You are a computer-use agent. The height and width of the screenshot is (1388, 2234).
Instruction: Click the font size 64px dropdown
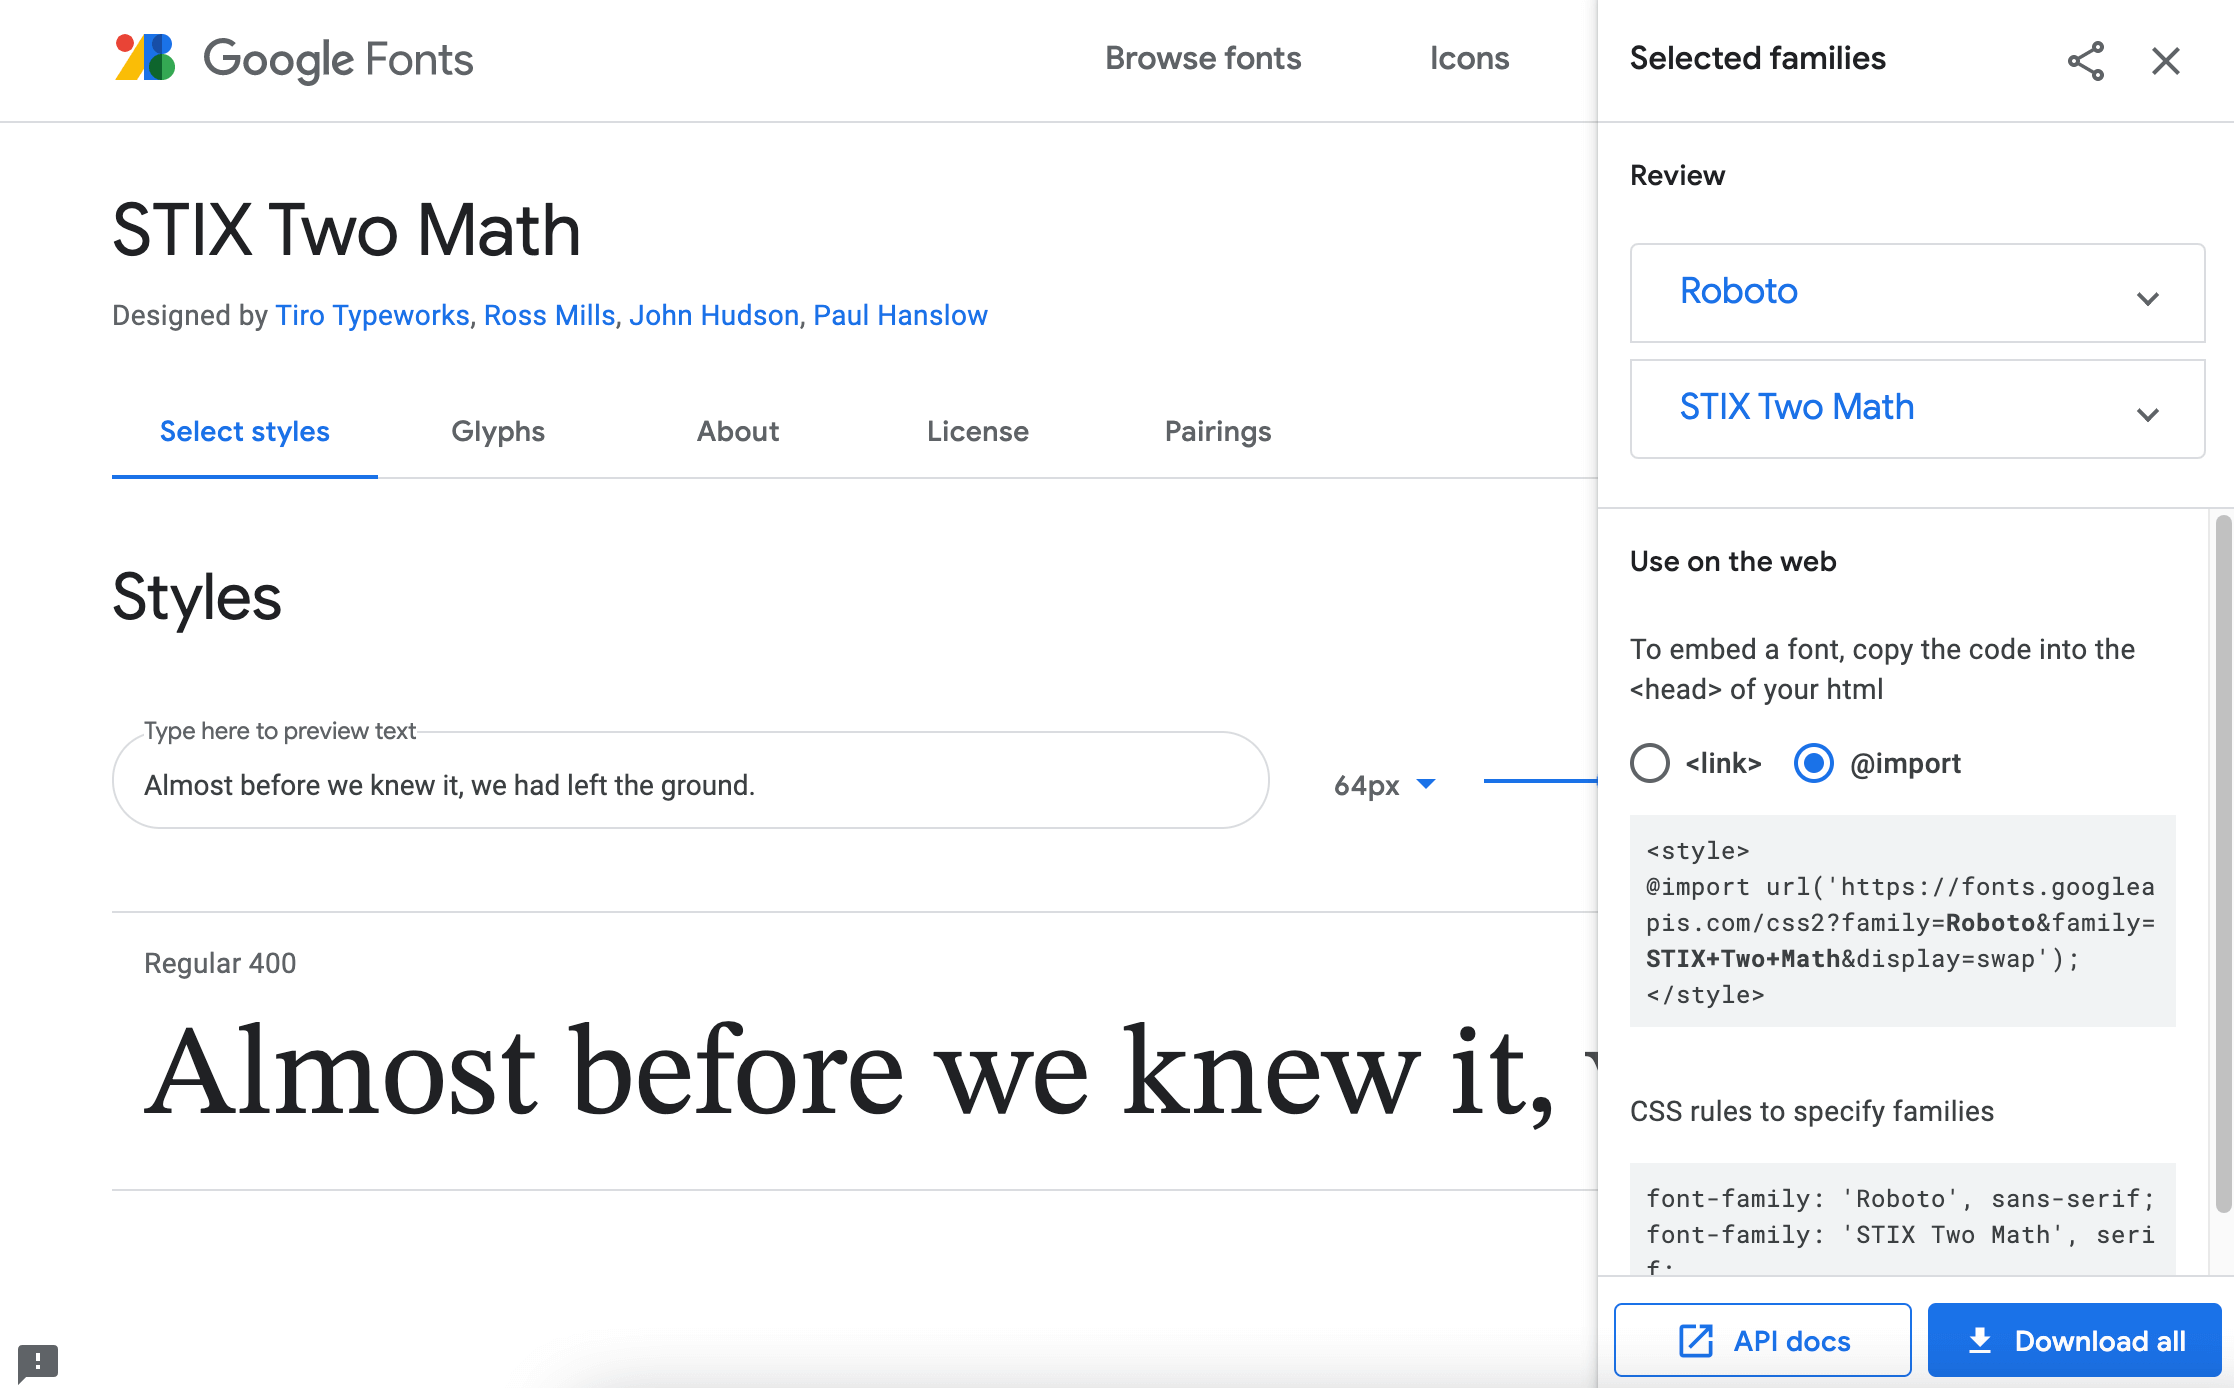1383,784
